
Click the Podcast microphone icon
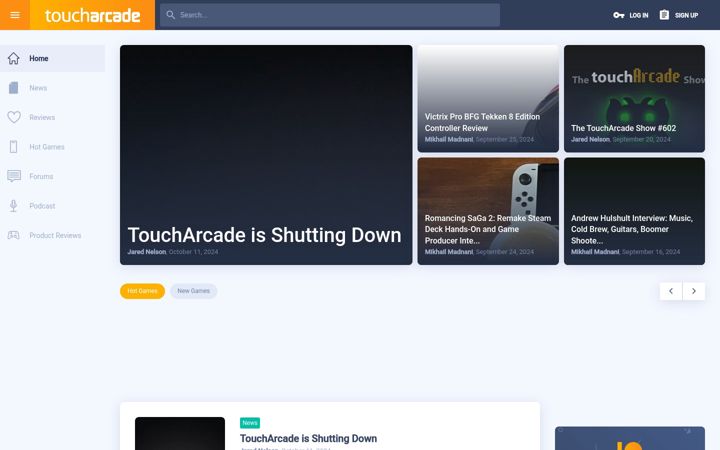click(x=14, y=206)
